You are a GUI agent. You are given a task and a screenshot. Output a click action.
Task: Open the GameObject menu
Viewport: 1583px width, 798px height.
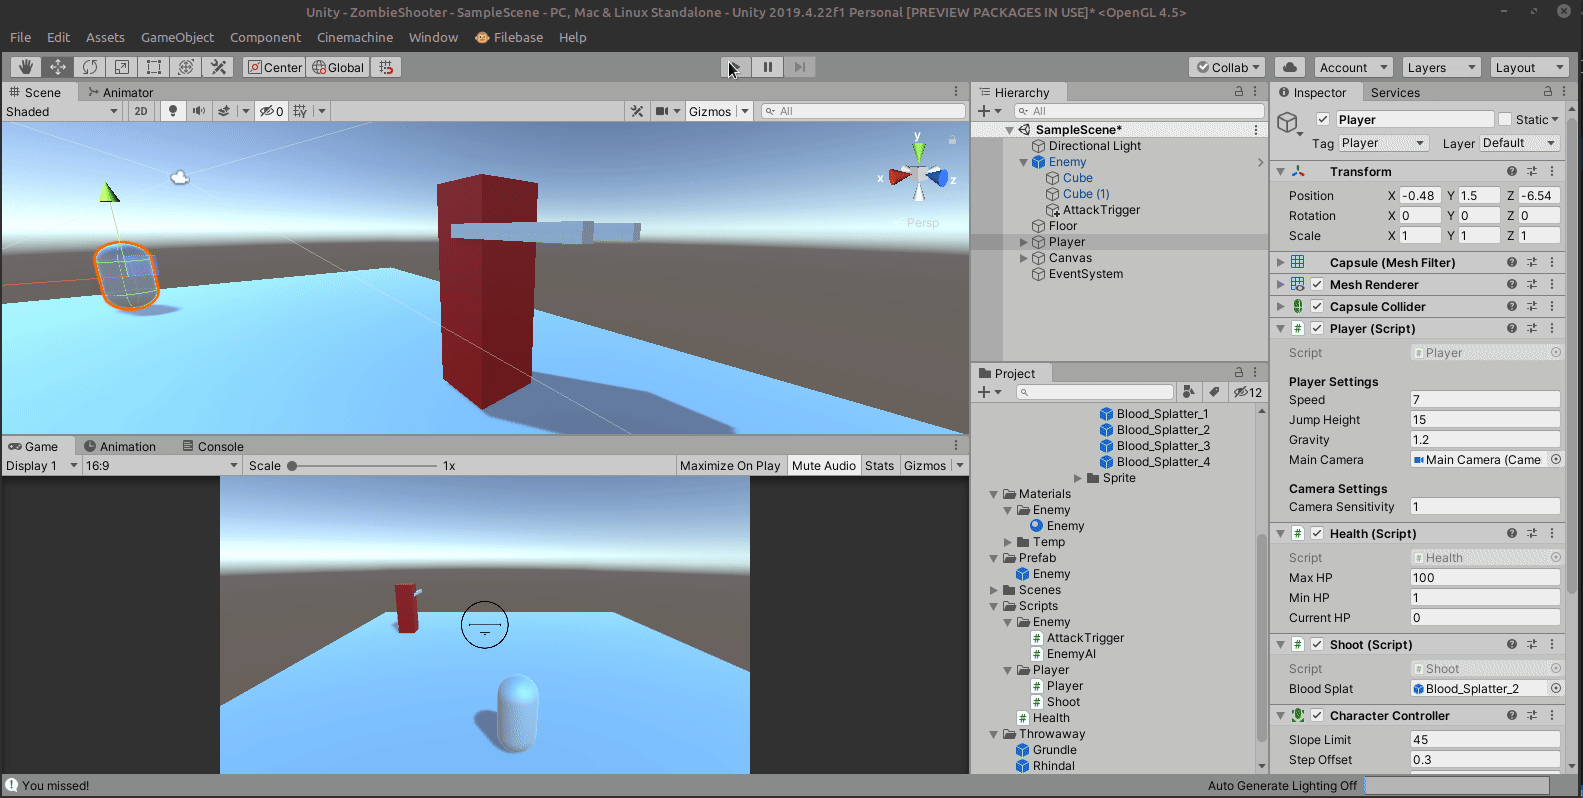(x=177, y=37)
